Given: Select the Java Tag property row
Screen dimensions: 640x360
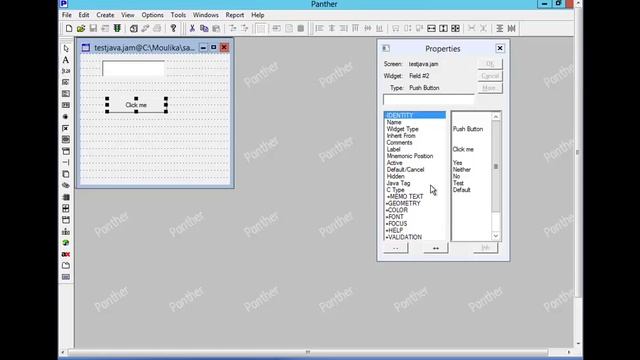Looking at the screenshot, I should tap(398, 183).
